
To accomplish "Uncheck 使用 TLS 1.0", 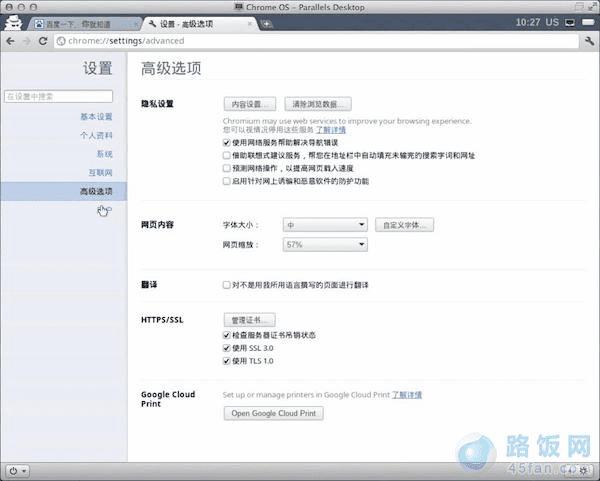I will coord(227,361).
